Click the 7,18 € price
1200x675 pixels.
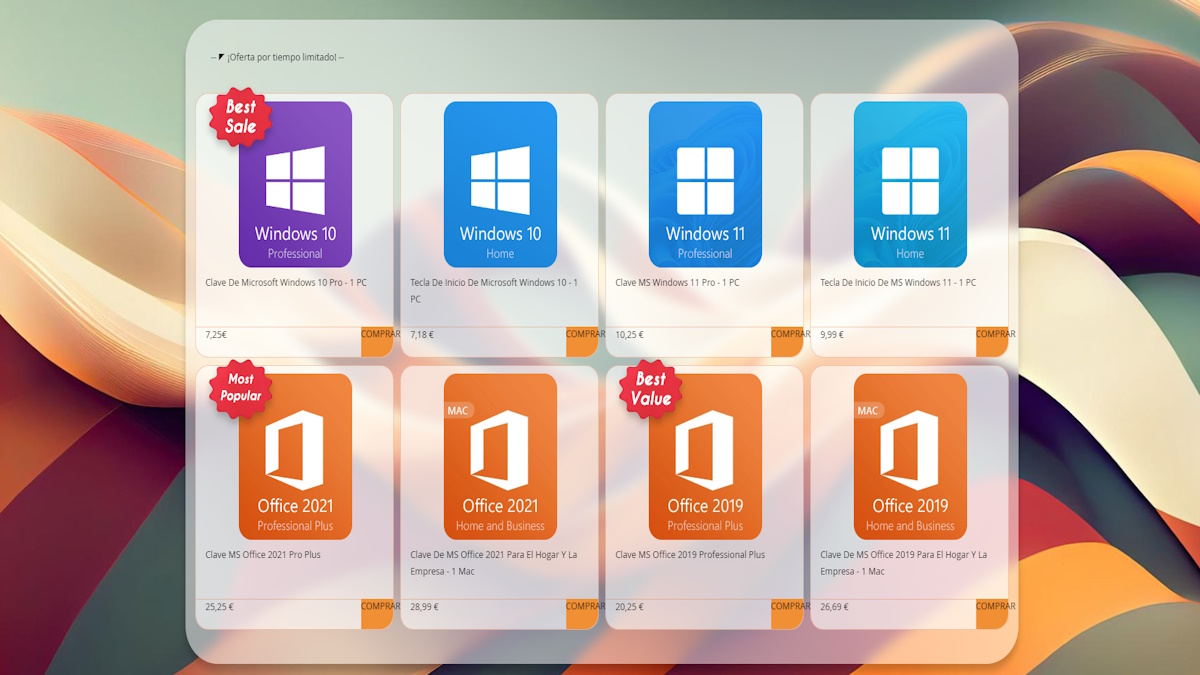422,335
